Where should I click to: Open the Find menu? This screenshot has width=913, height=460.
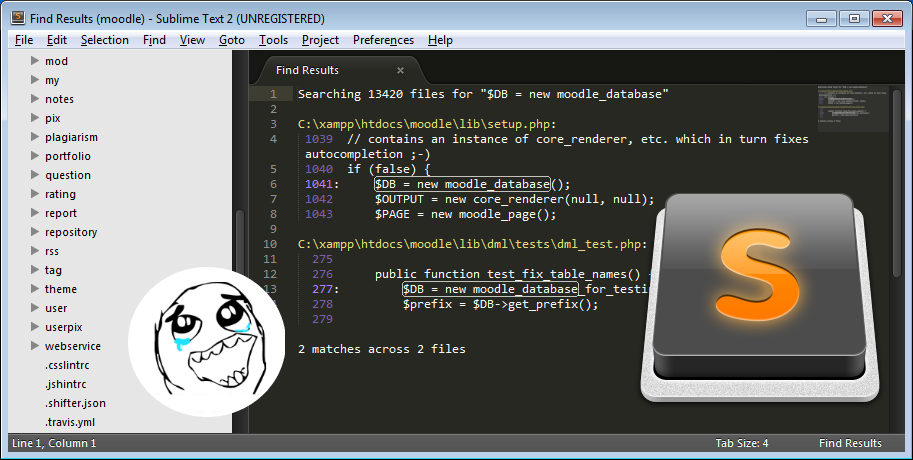(x=154, y=40)
